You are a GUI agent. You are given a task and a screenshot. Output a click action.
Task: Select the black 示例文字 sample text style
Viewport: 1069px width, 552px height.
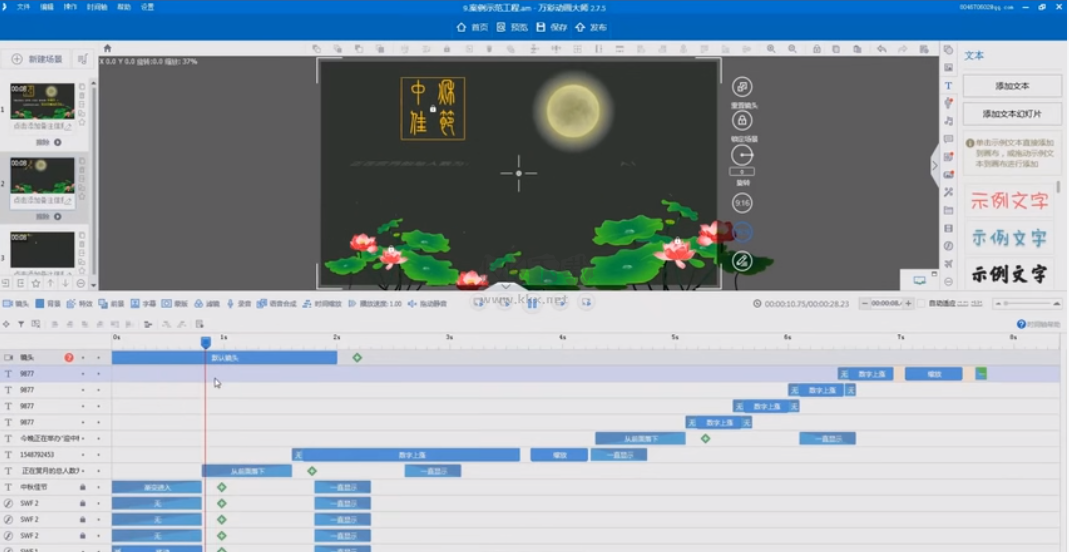coord(1009,275)
